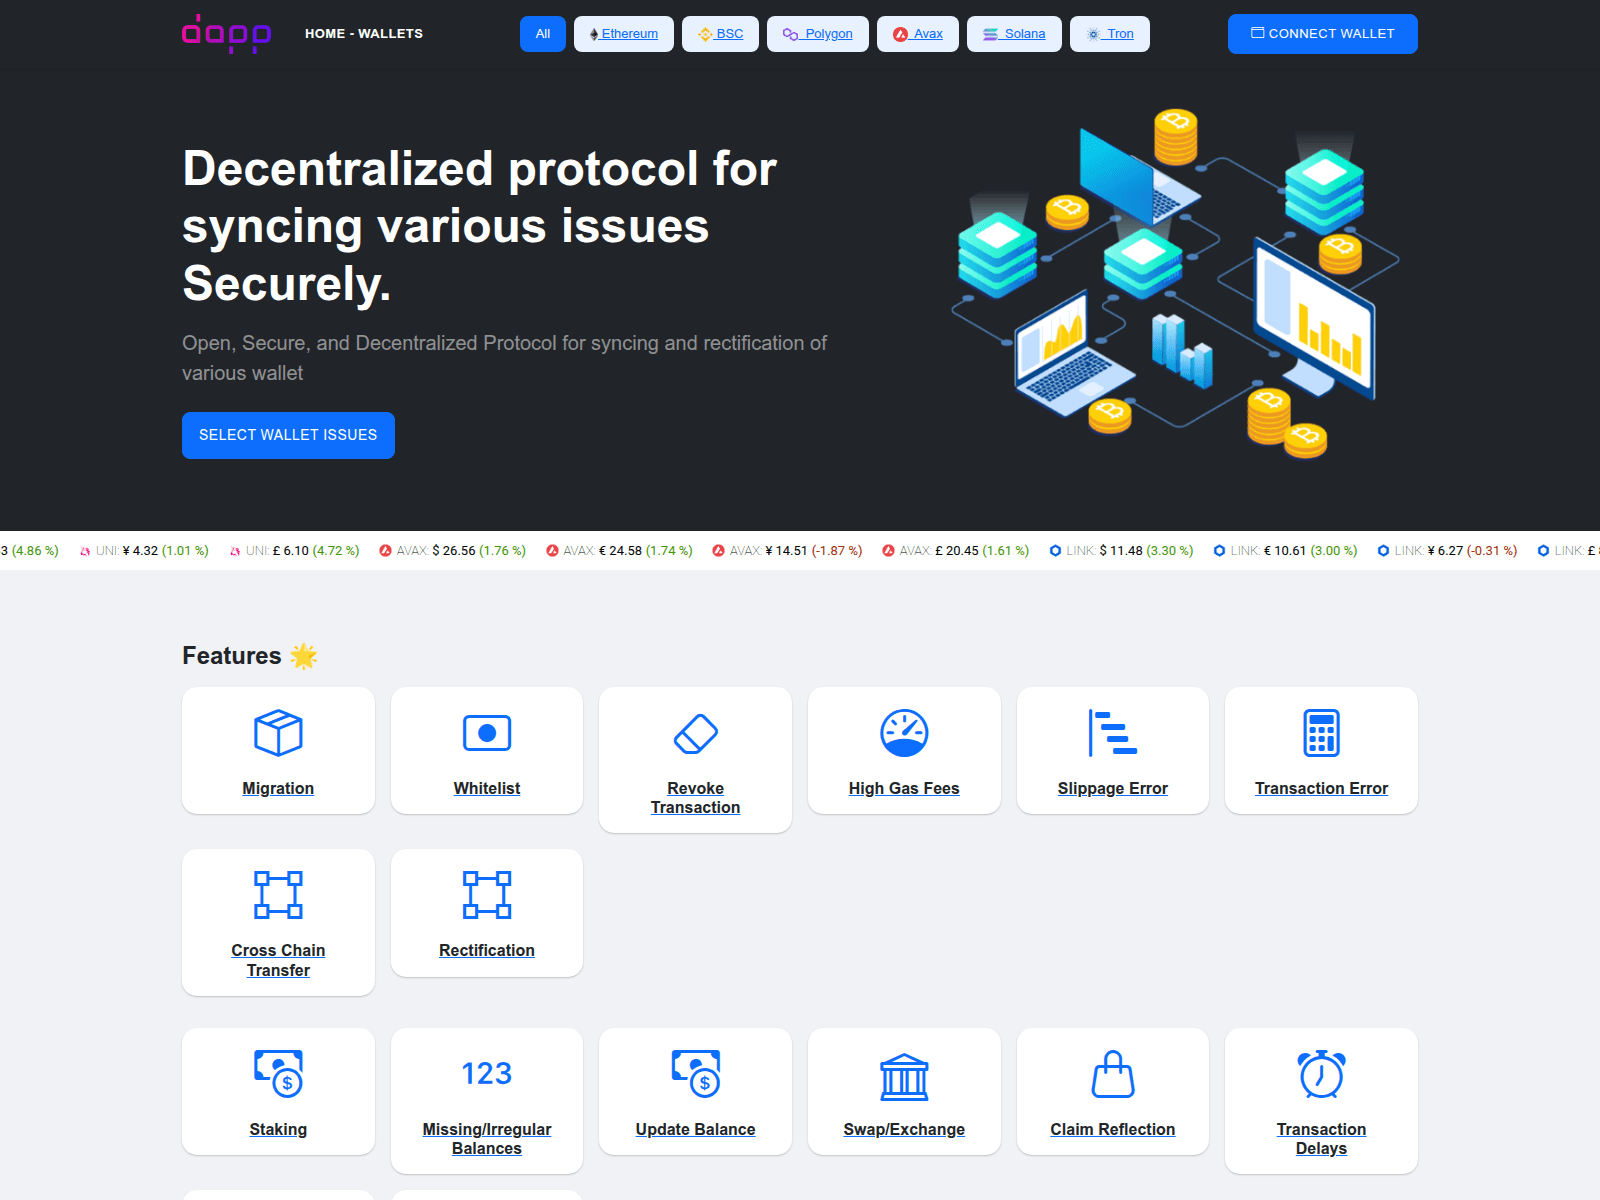Click the Whitelist record icon

(x=487, y=733)
